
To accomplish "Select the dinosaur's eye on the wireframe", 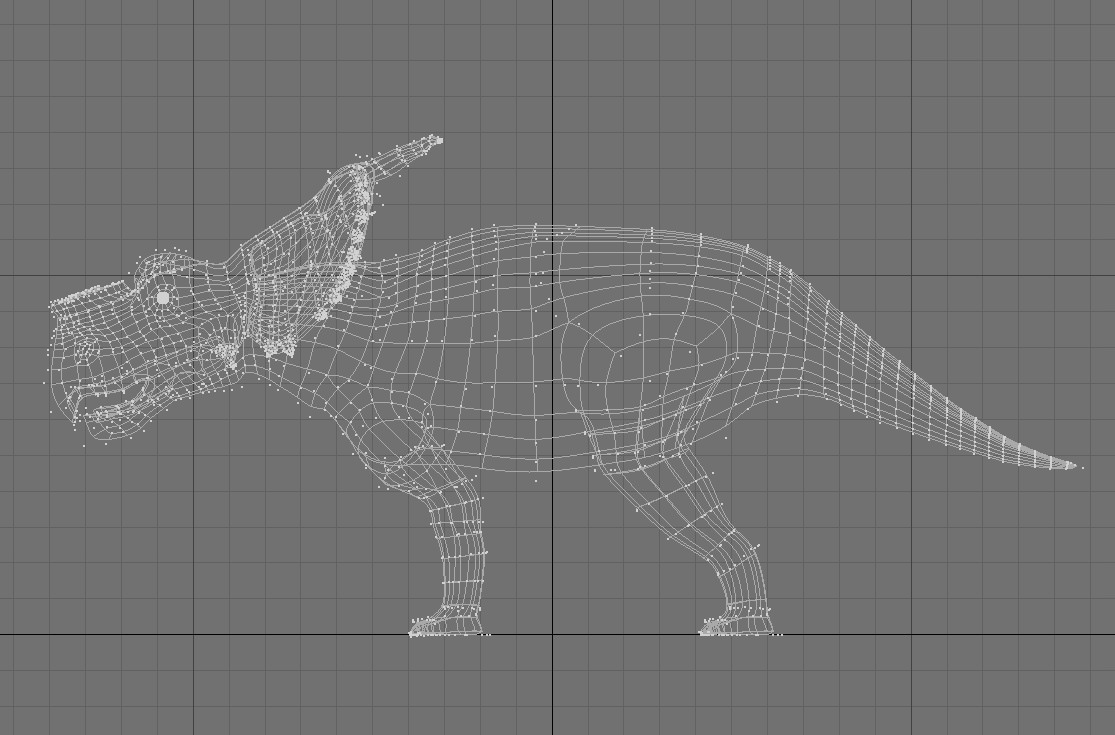I will 163,298.
